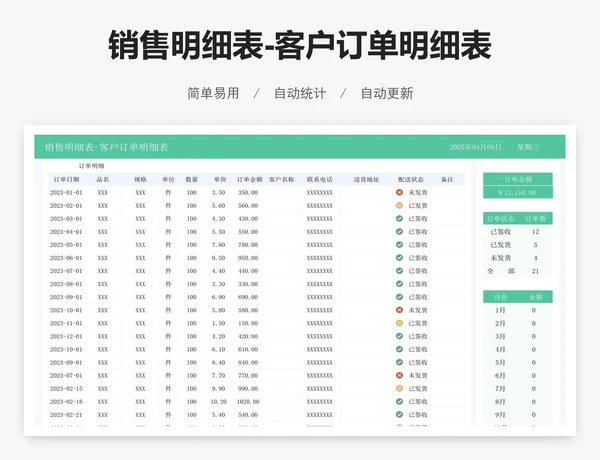Viewport: 600px width, 460px height.
Task: Click the total value ¥12,110.00
Action: tap(518, 192)
